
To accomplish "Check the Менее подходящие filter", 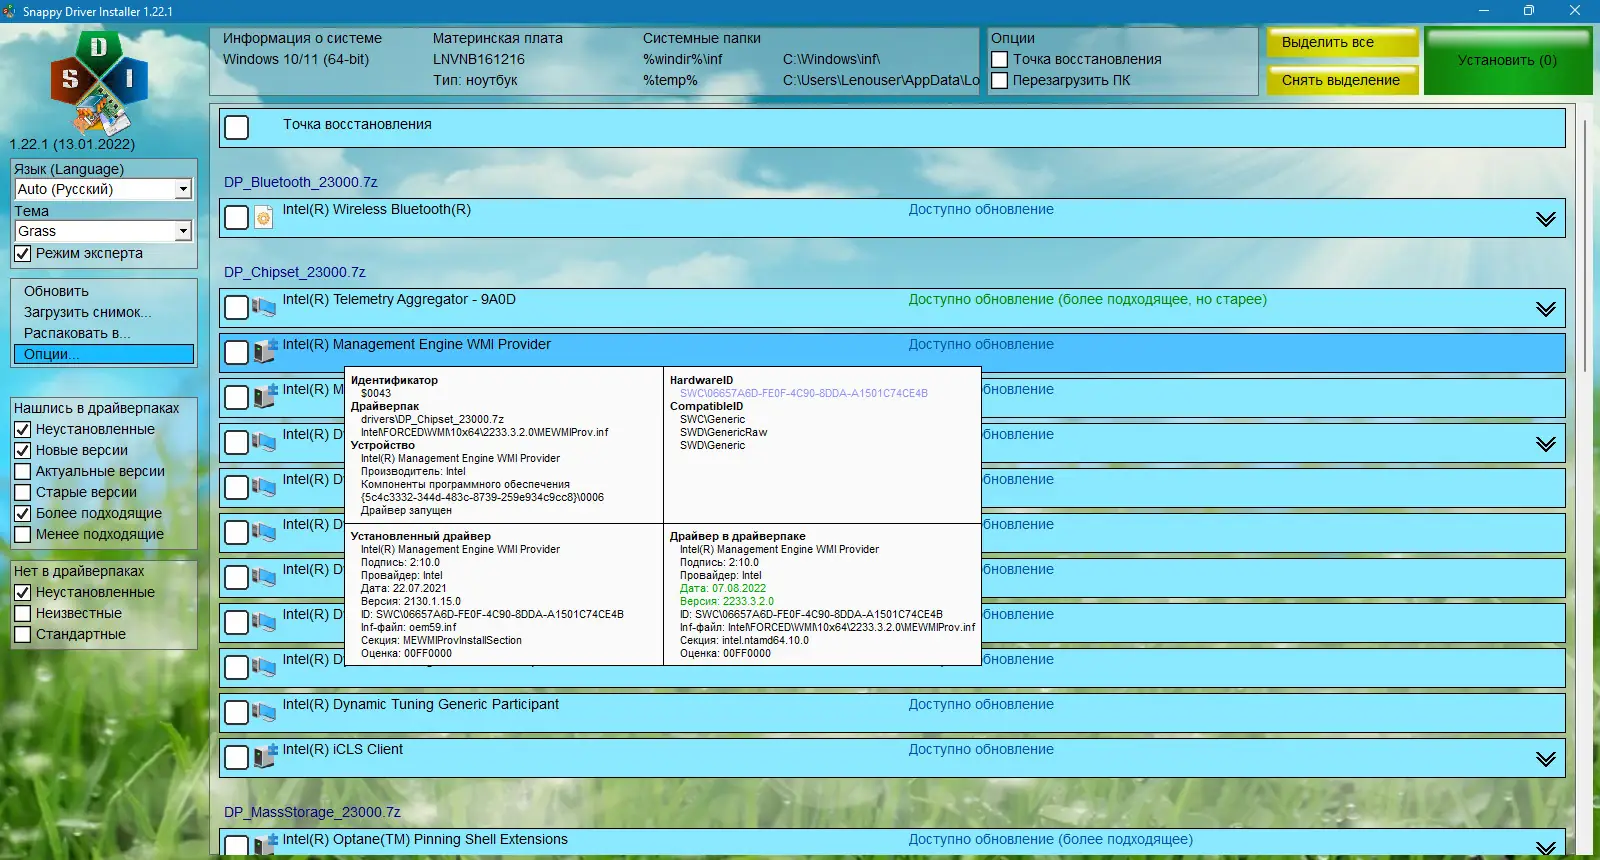I will tap(23, 534).
